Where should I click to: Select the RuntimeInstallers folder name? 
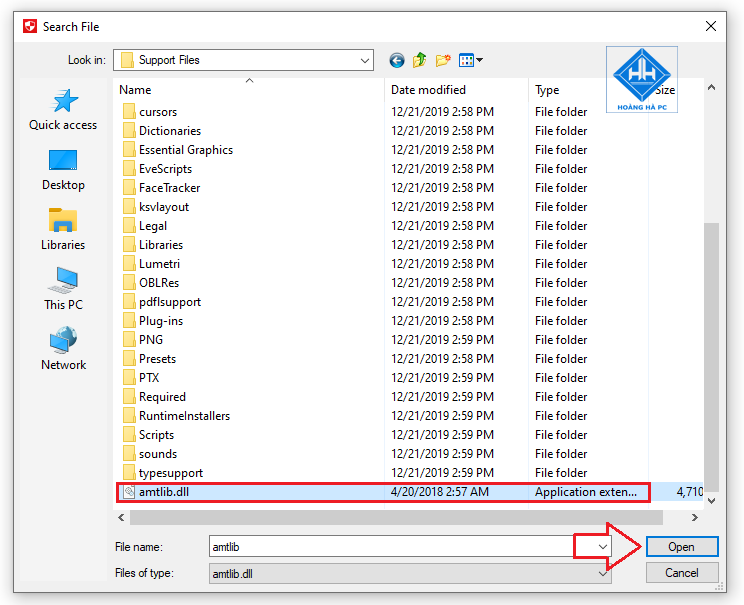(184, 416)
